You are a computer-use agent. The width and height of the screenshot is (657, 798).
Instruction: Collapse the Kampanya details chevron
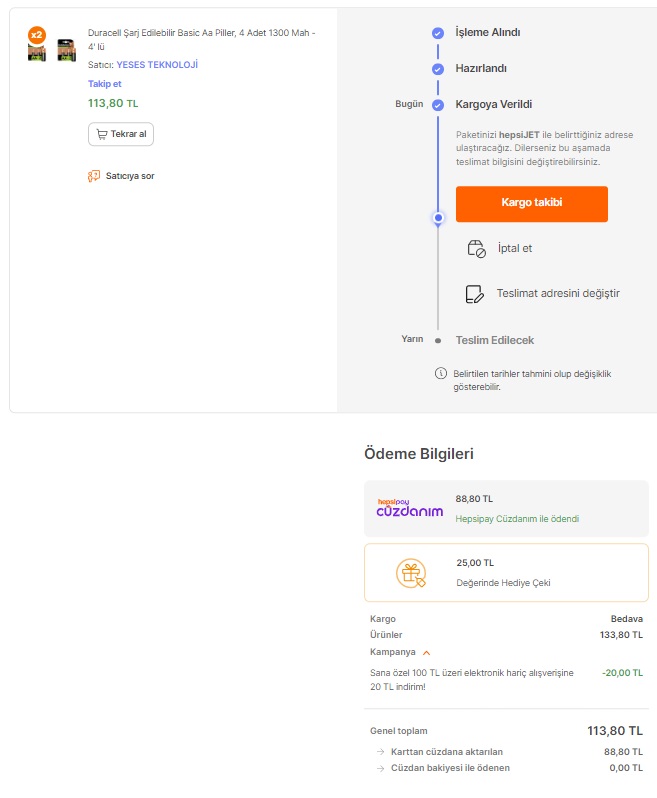[x=426, y=652]
